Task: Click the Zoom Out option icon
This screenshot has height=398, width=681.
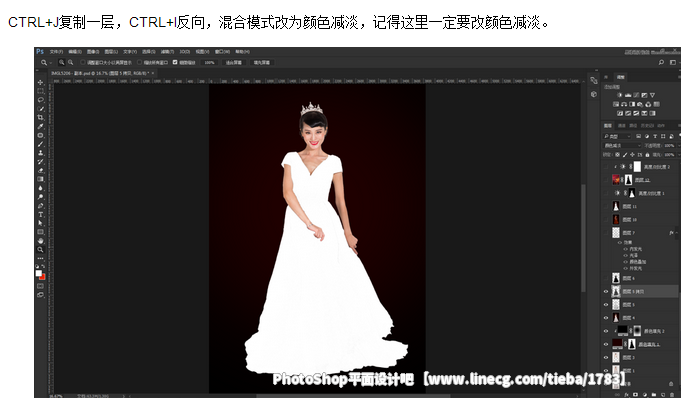Action: (70, 63)
